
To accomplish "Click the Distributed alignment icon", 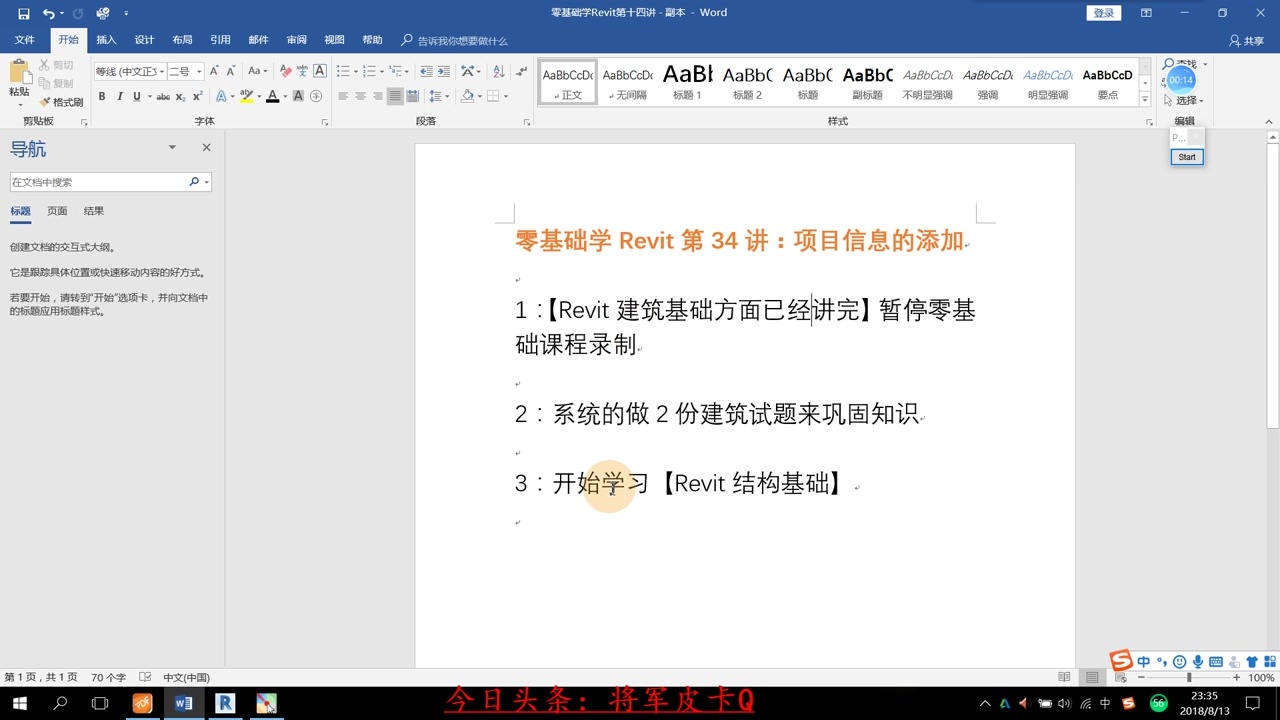I will [413, 97].
